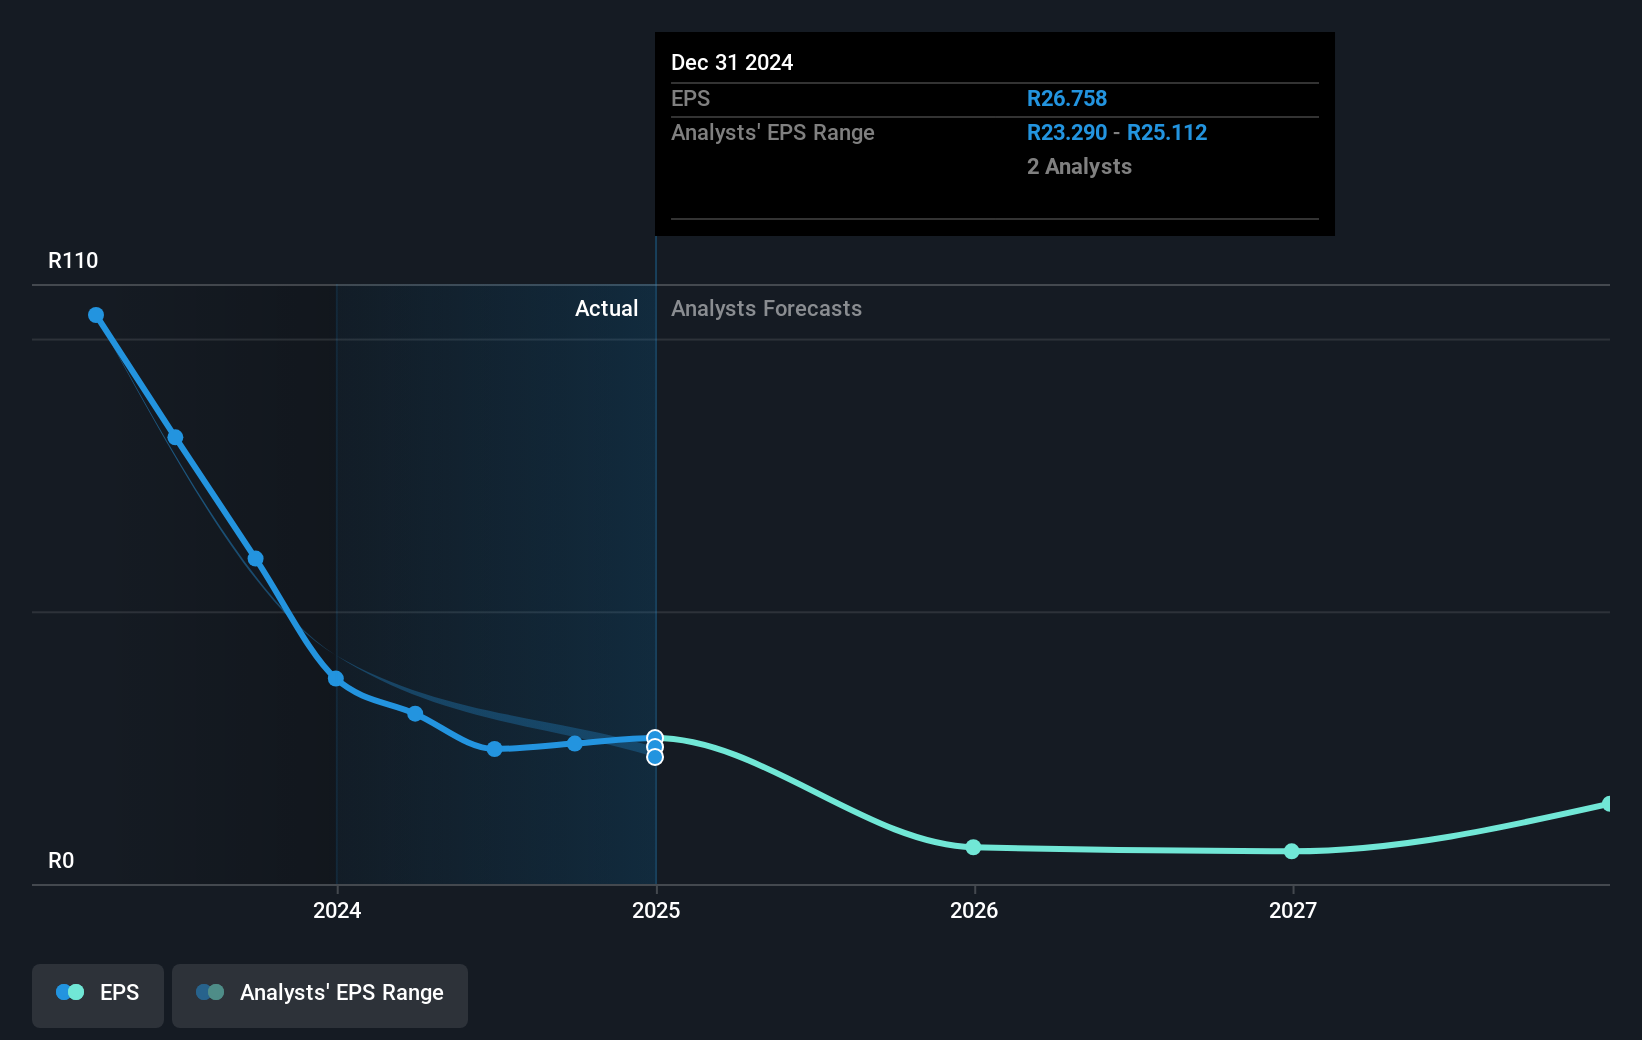The width and height of the screenshot is (1642, 1040).
Task: Click the 2026 x-axis label
Action: [974, 910]
